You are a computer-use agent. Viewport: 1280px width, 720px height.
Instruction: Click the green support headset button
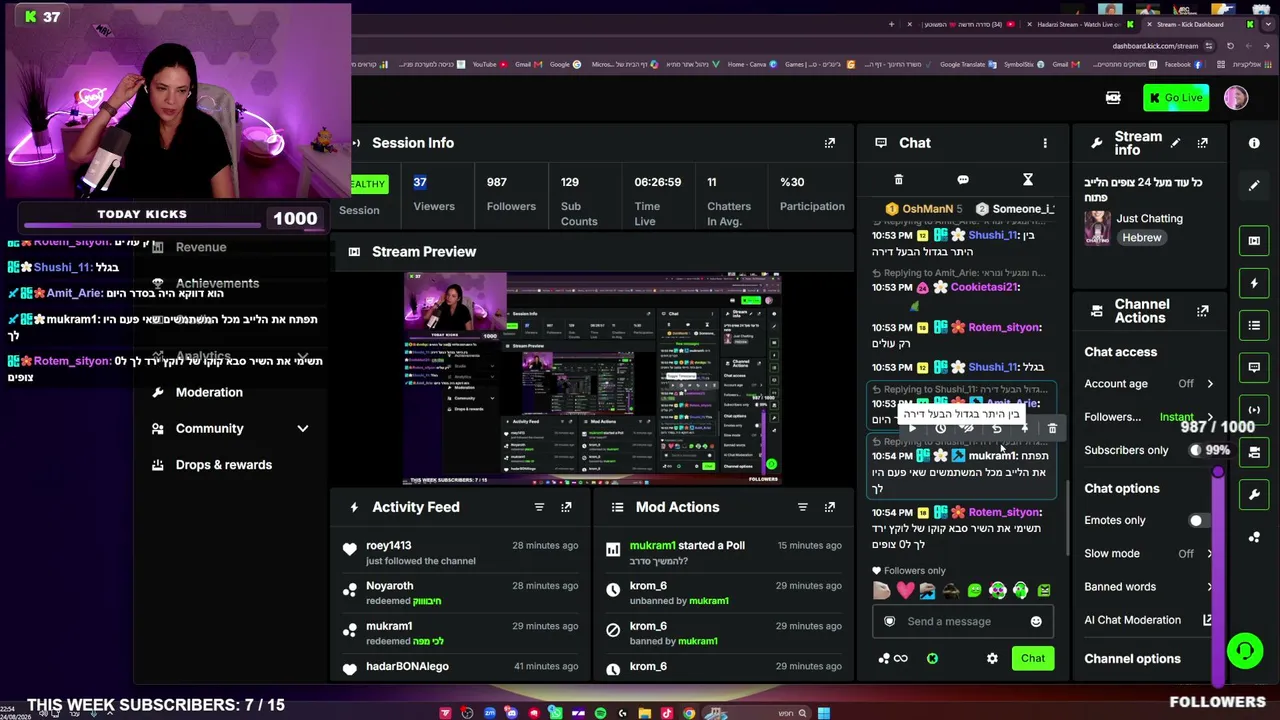pyautogui.click(x=1245, y=652)
